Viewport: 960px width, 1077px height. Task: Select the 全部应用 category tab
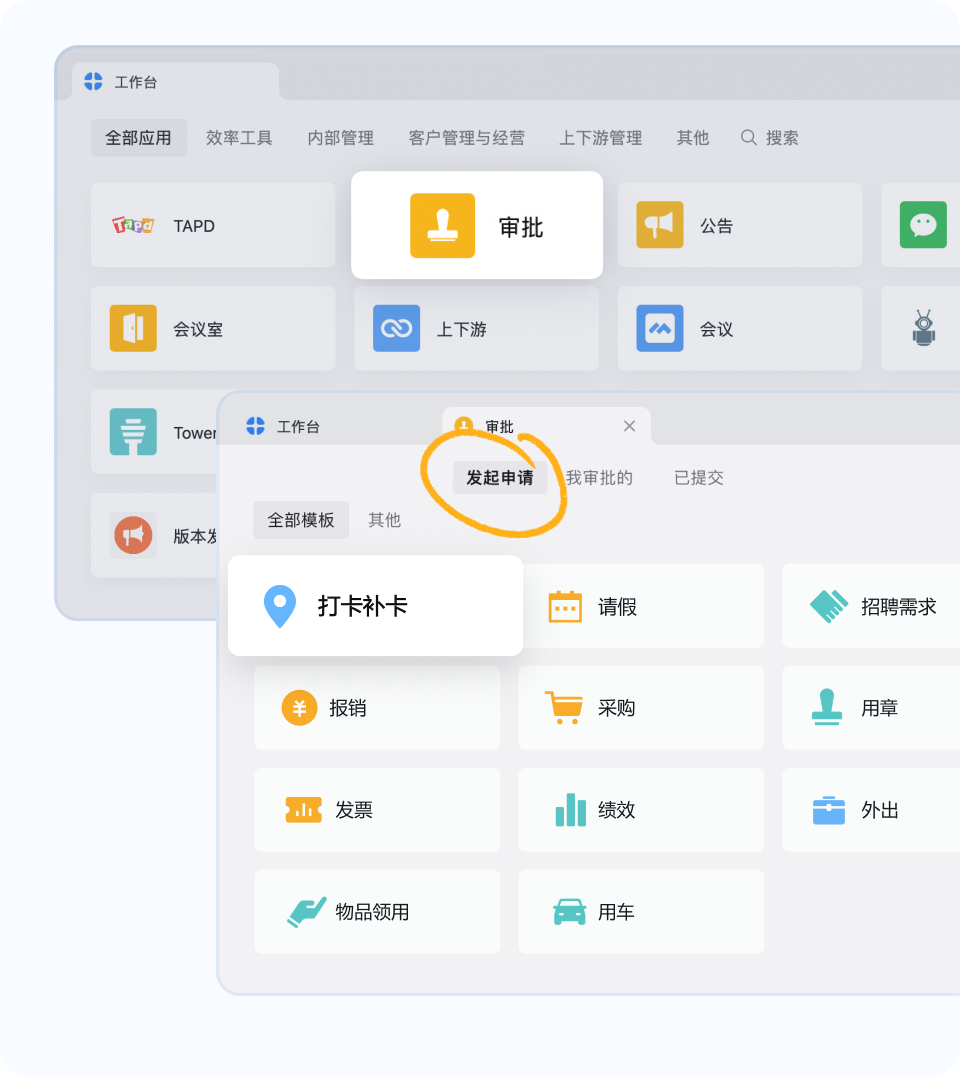click(139, 138)
